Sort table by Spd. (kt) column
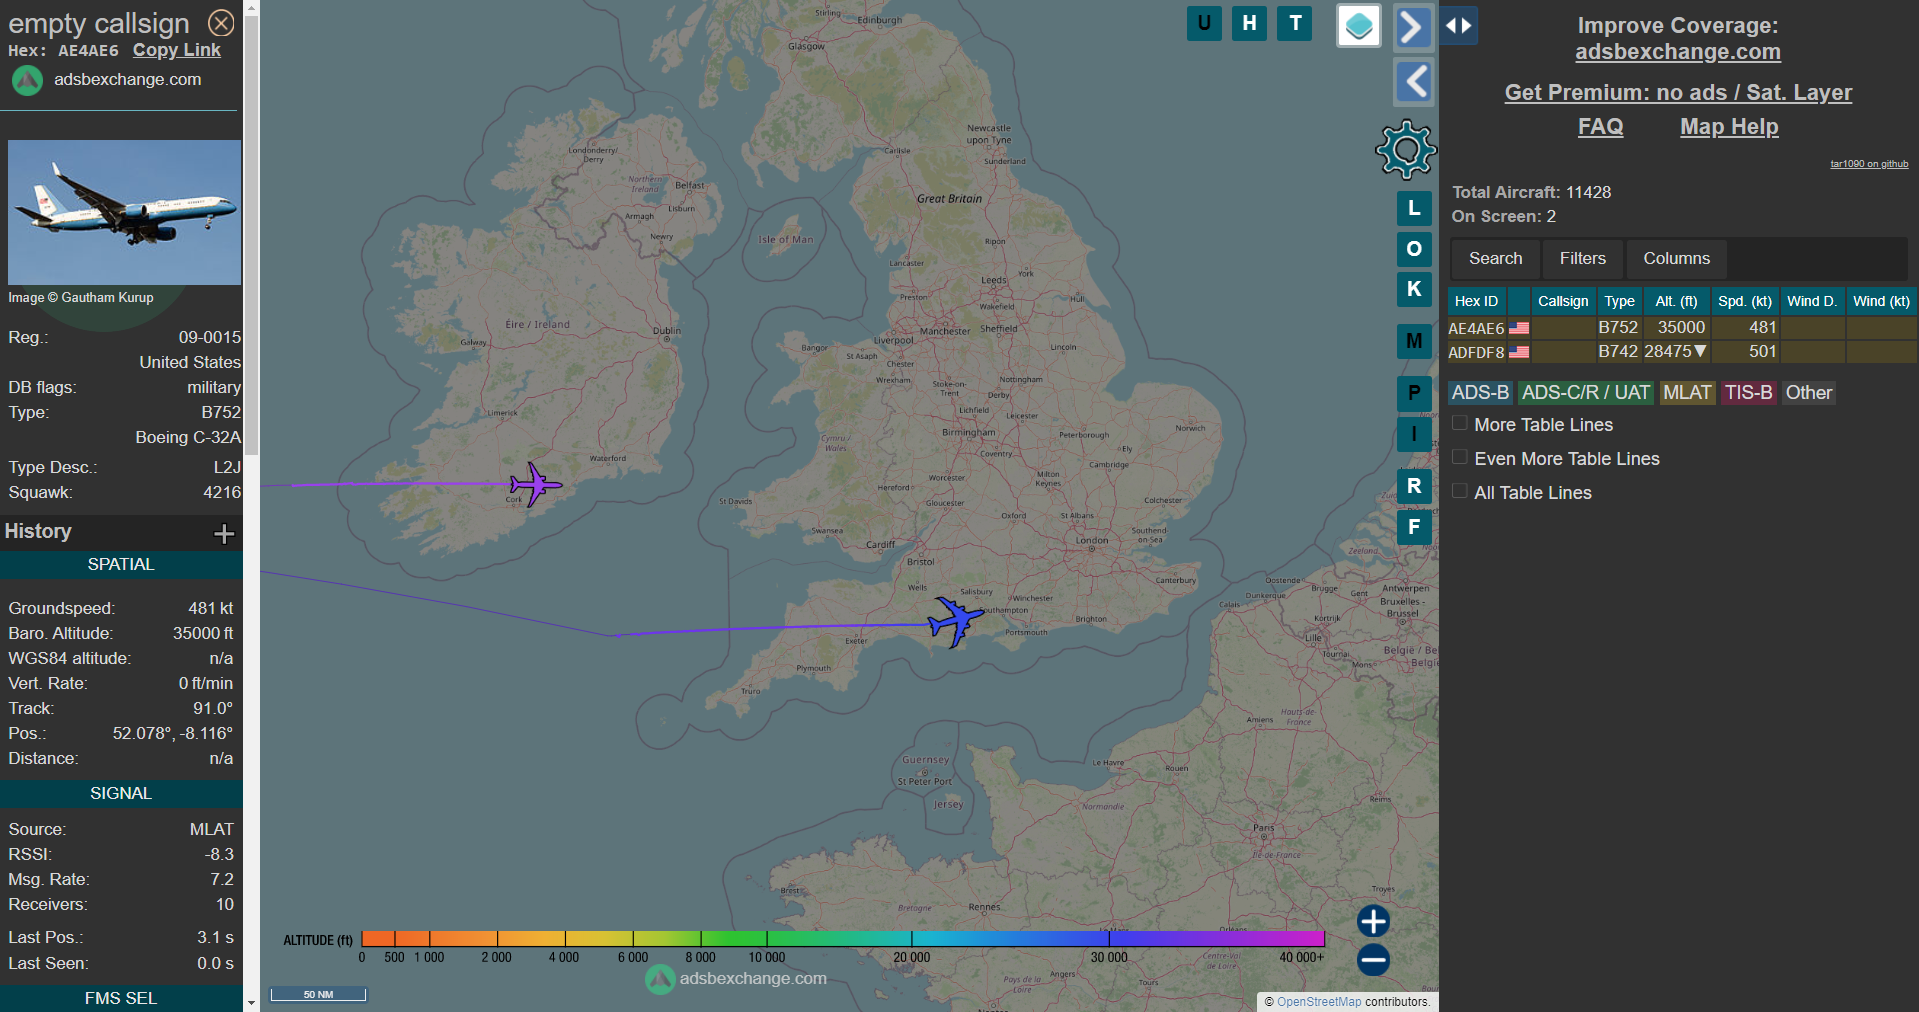This screenshot has width=1919, height=1012. click(x=1744, y=301)
